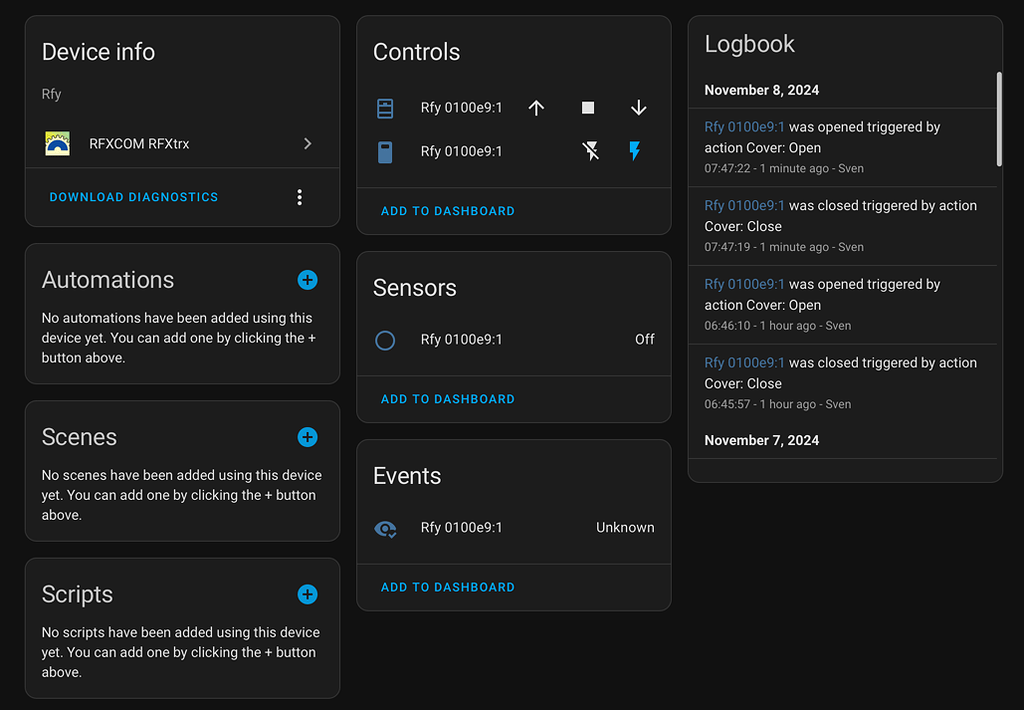Add the Controls card to dashboard
Screen dimensions: 1024x710
coord(447,211)
